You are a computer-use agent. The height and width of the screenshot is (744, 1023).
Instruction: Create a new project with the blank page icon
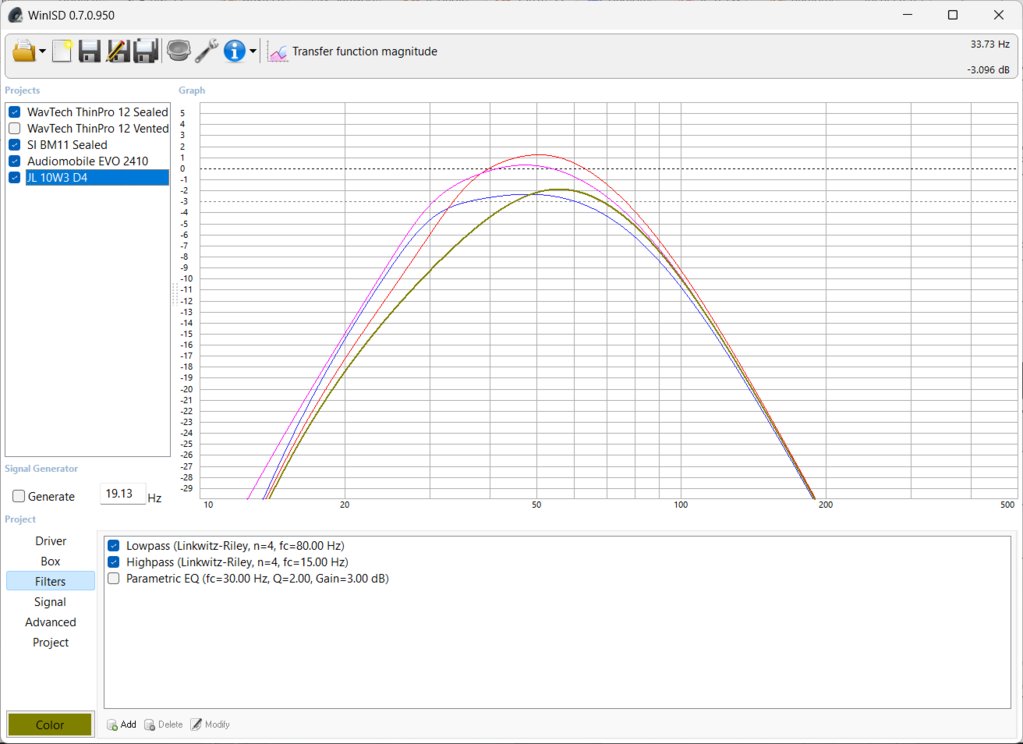62,51
